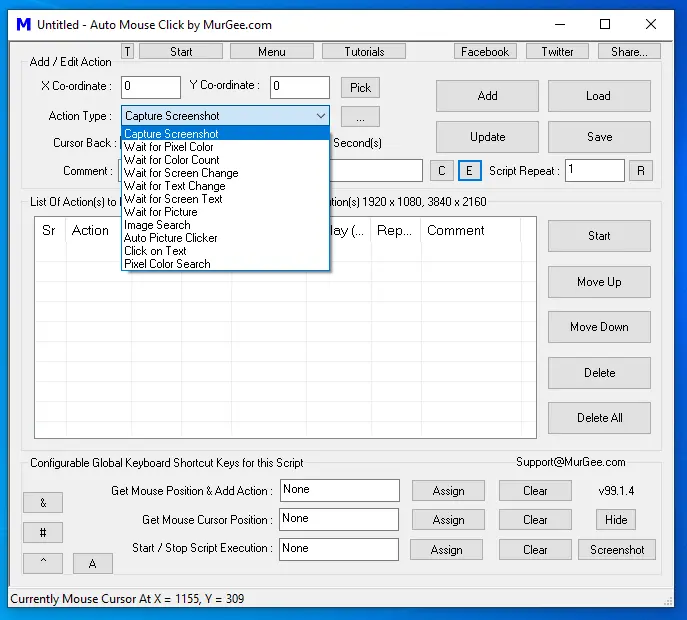Click the large Start button beside action list
Viewport: 687px width, 620px height.
click(x=599, y=236)
